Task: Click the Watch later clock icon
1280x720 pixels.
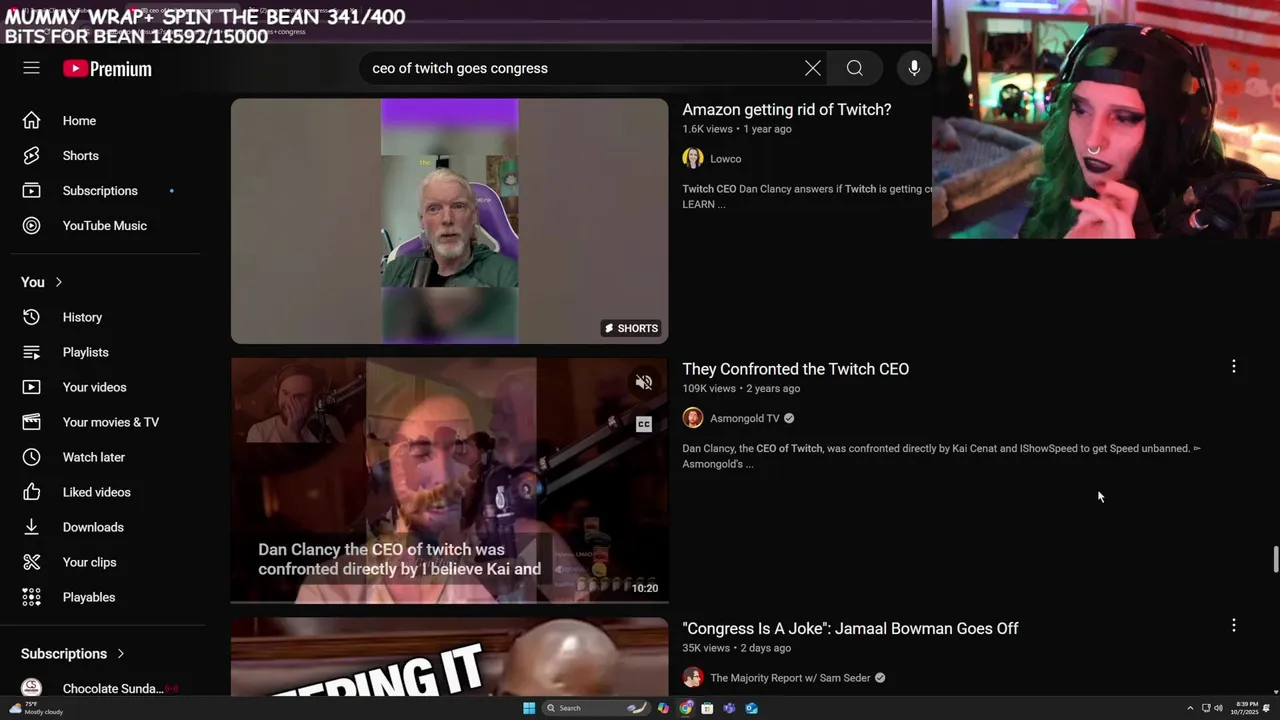Action: click(x=31, y=457)
